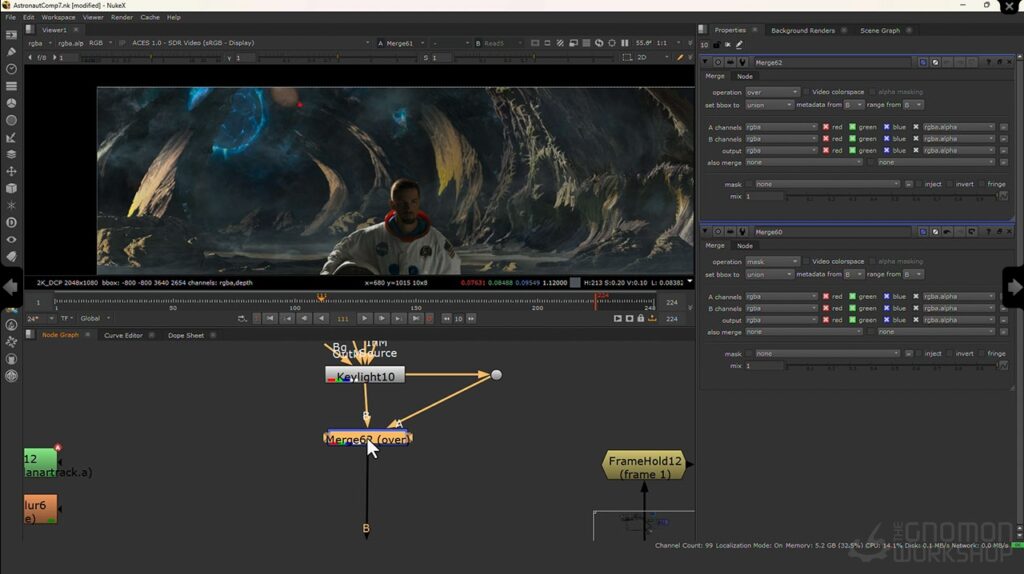Viewport: 1024px width, 574px height.
Task: Toggle blue output checkbox in Merge62
Action: click(886, 151)
